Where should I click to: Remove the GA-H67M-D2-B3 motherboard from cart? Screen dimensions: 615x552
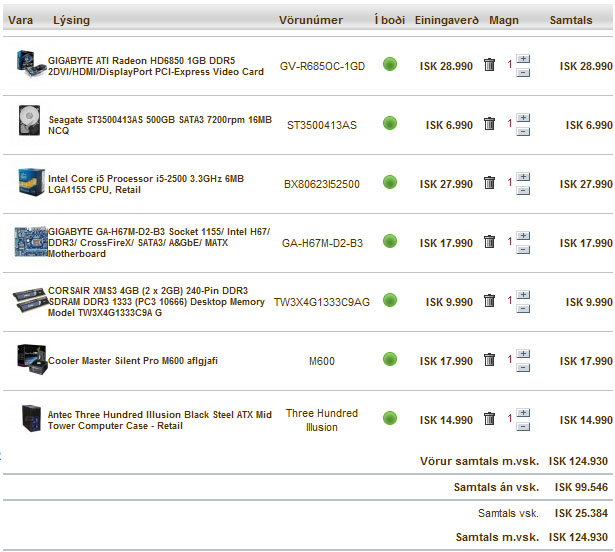489,242
